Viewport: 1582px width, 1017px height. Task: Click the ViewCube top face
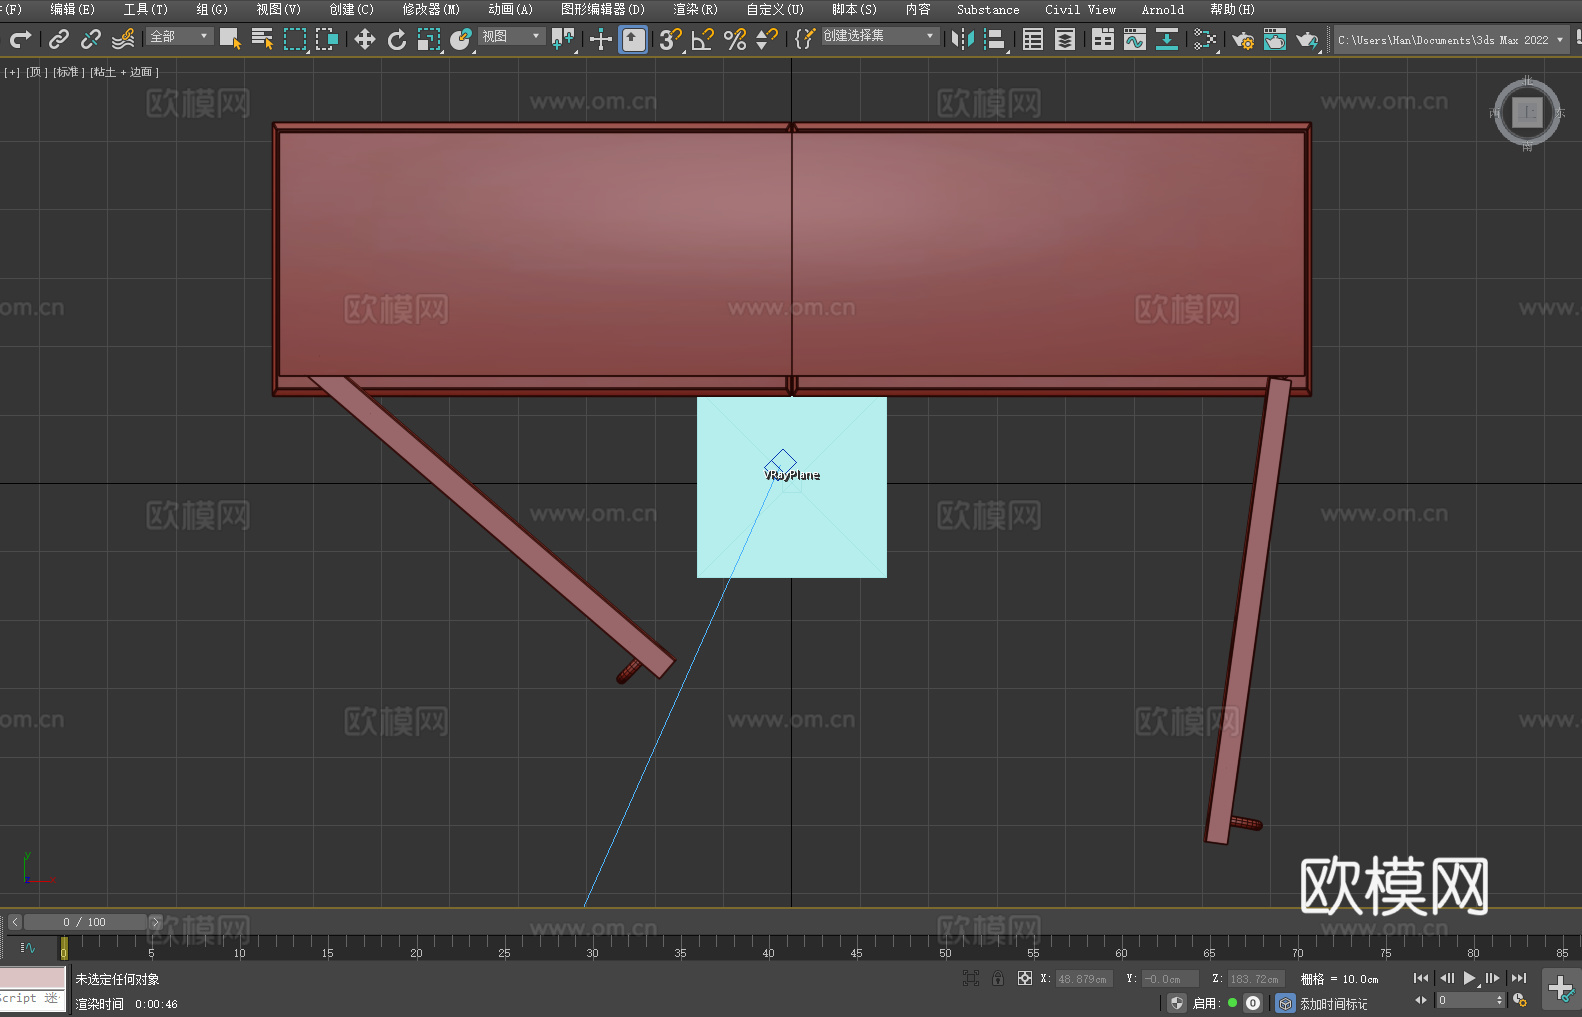tap(1527, 112)
